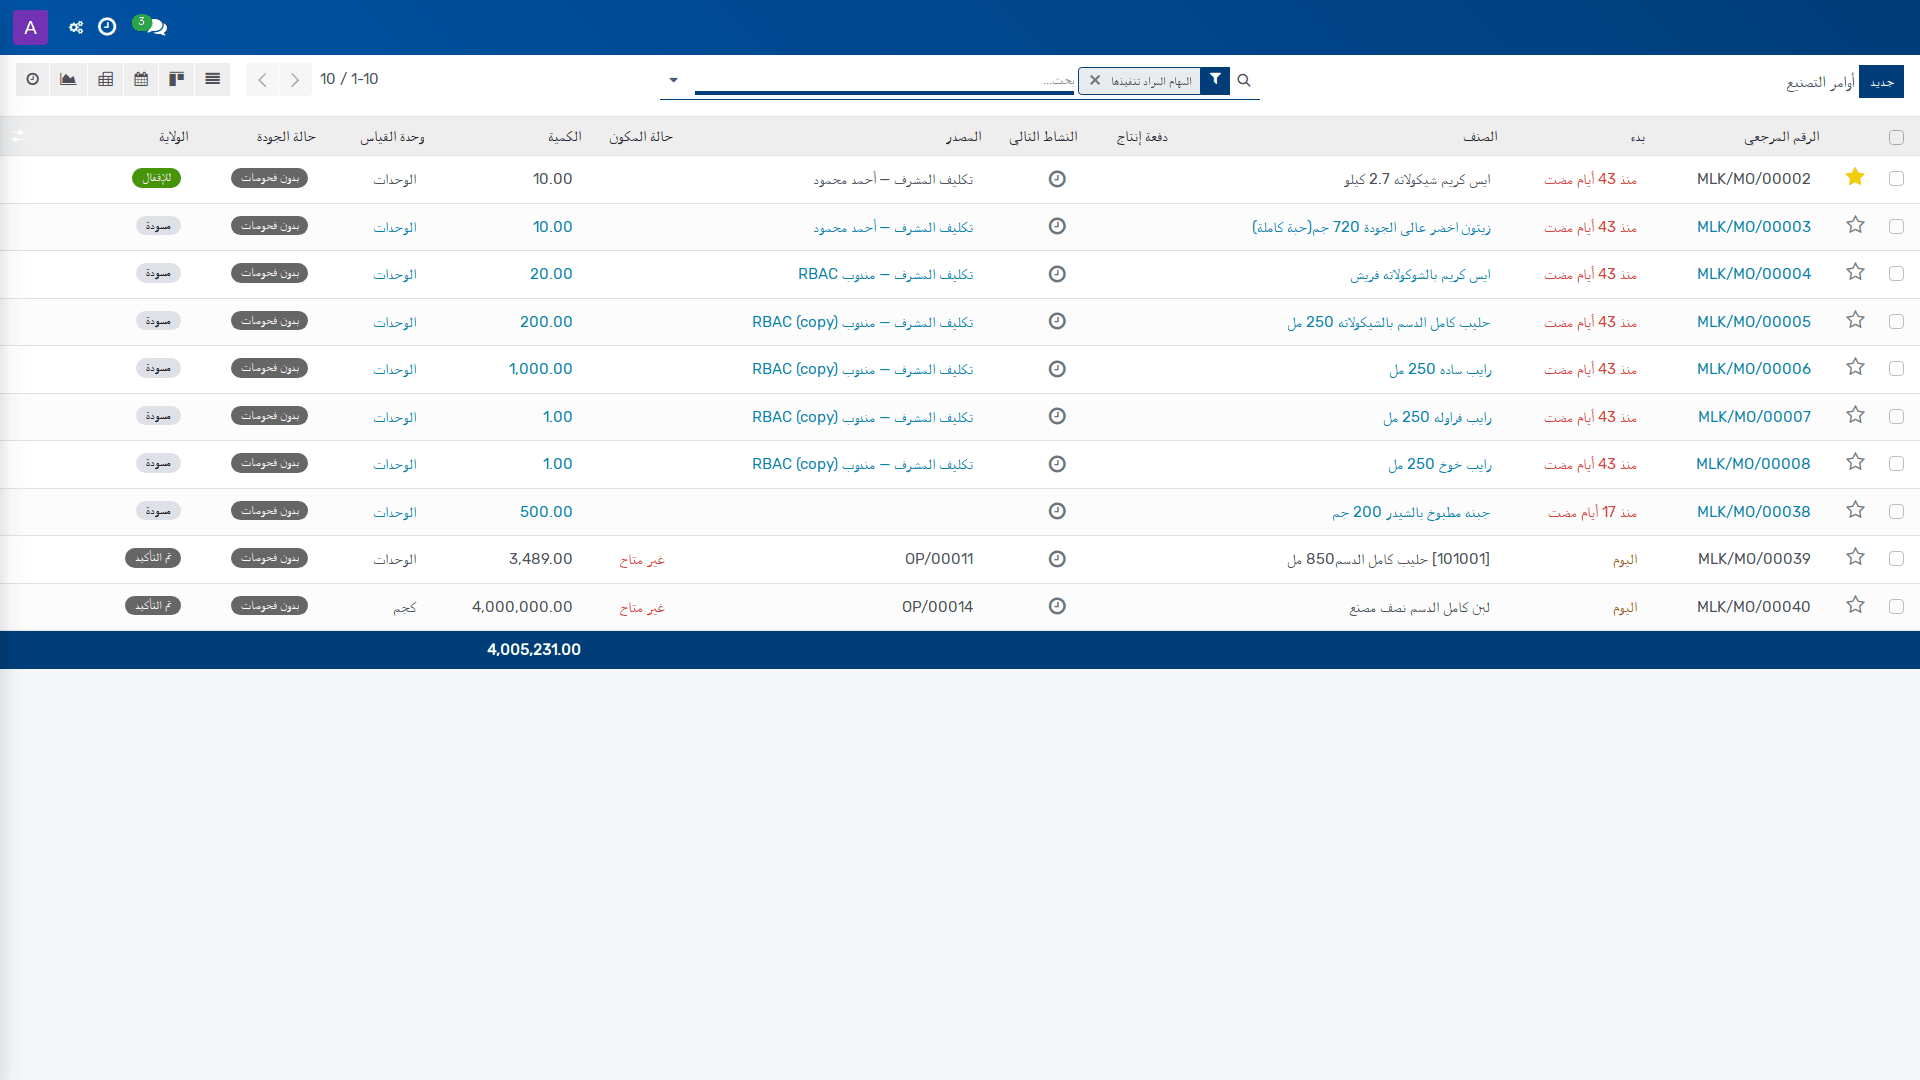The height and width of the screenshot is (1080, 1920).
Task: Switch to list view
Action: click(x=212, y=79)
